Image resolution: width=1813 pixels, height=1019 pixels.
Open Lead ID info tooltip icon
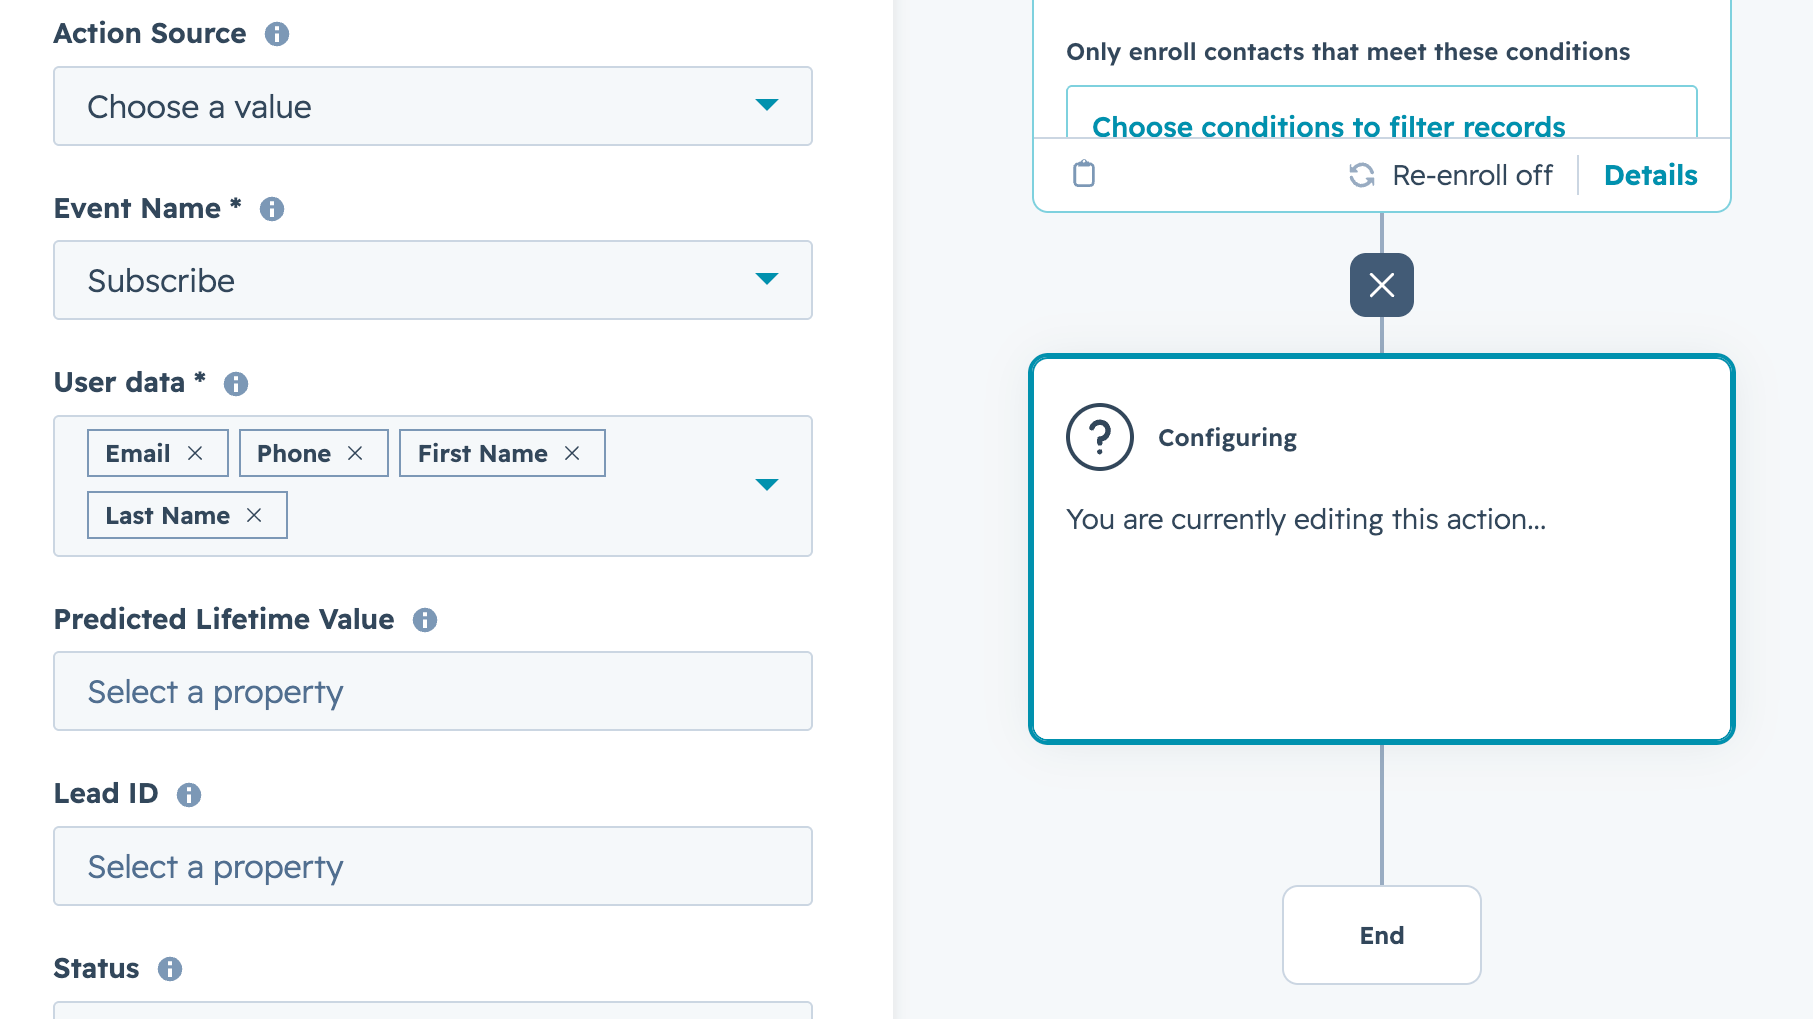(x=189, y=795)
